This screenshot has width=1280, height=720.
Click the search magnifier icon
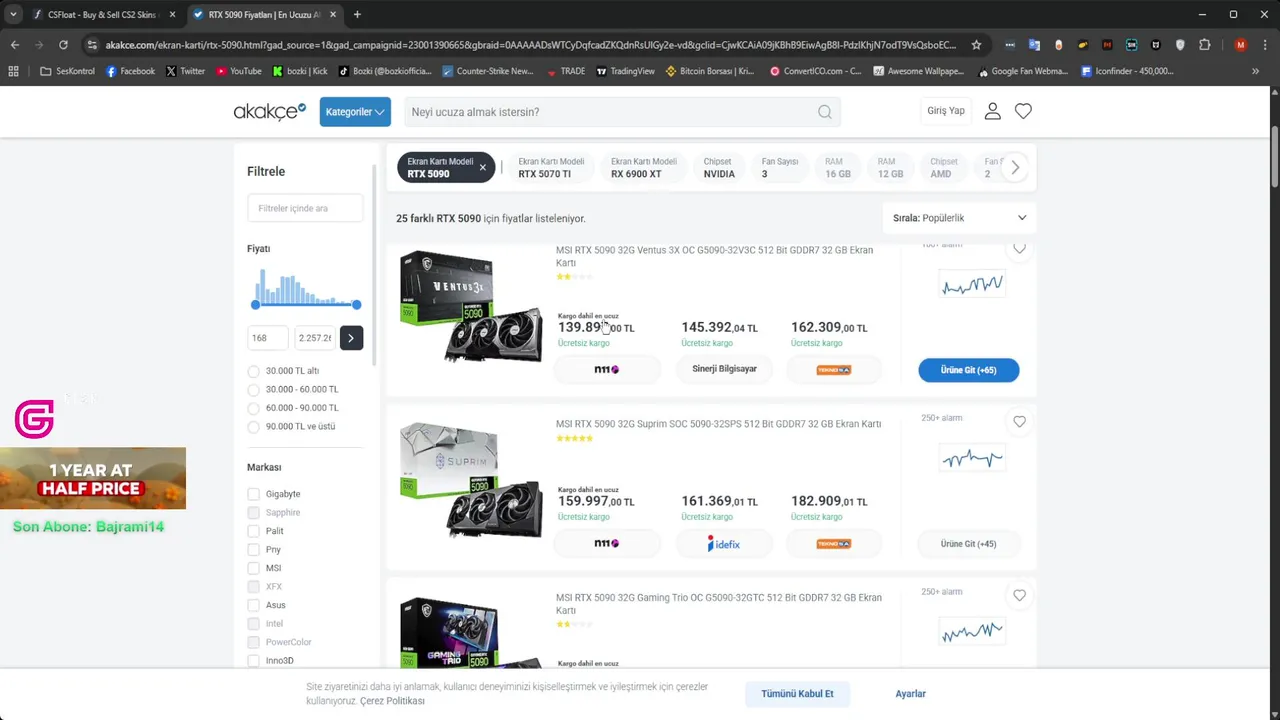coord(825,112)
